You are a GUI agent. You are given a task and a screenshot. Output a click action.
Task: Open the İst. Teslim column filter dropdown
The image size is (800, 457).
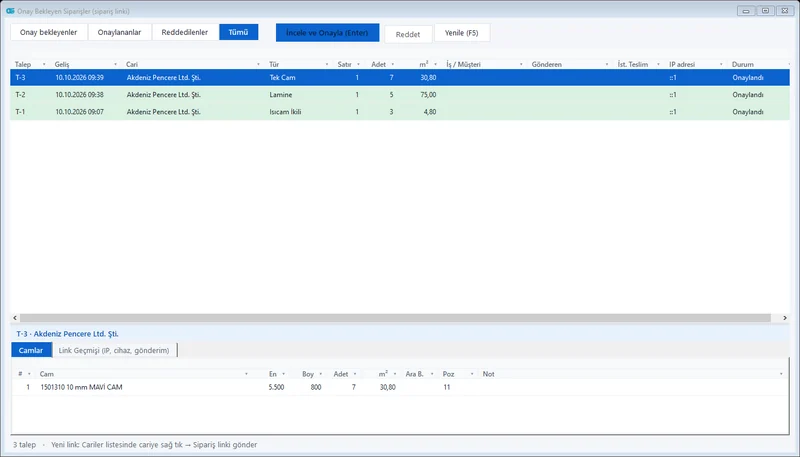(x=658, y=64)
